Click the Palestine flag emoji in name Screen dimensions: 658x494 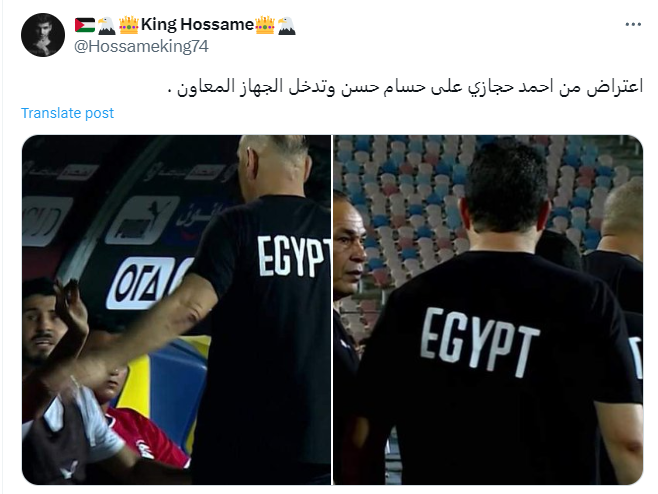pyautogui.click(x=85, y=25)
